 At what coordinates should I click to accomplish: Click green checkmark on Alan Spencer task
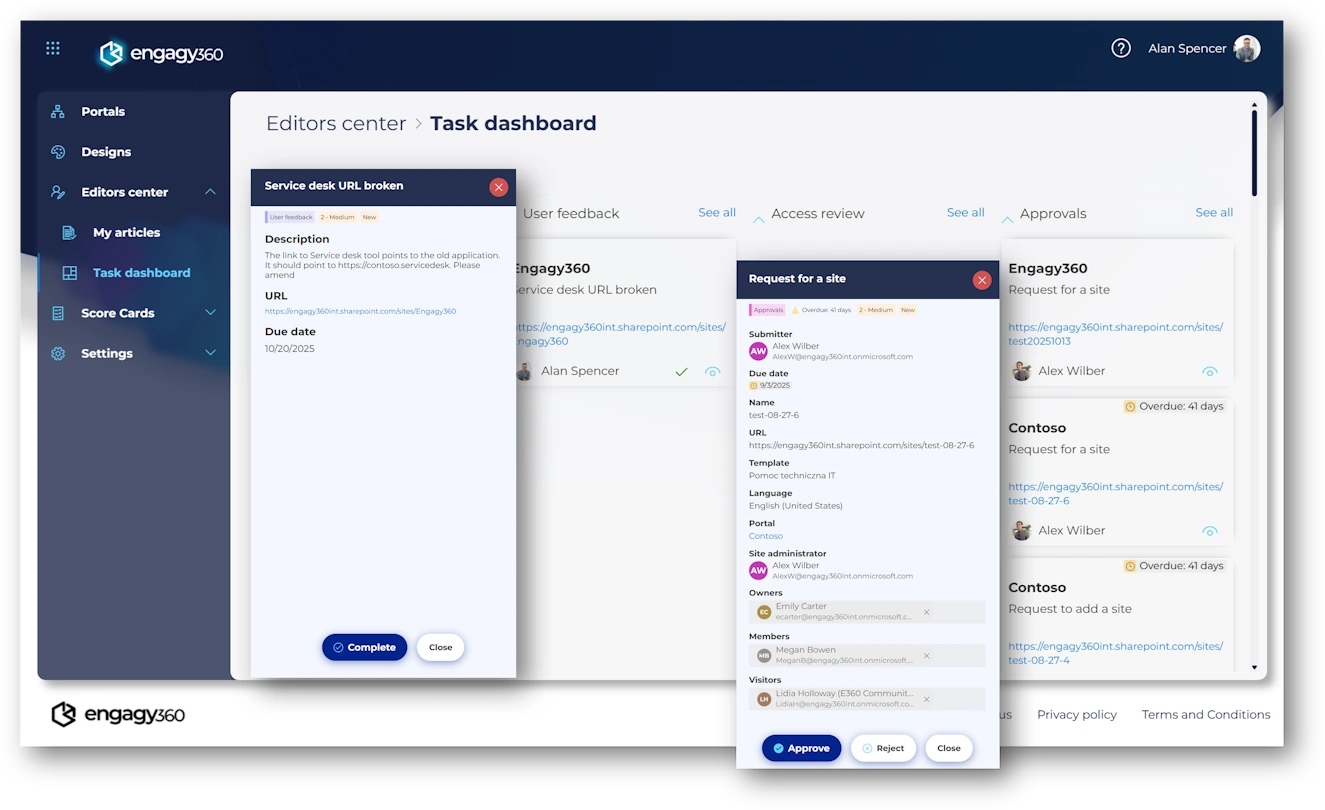[x=681, y=372]
